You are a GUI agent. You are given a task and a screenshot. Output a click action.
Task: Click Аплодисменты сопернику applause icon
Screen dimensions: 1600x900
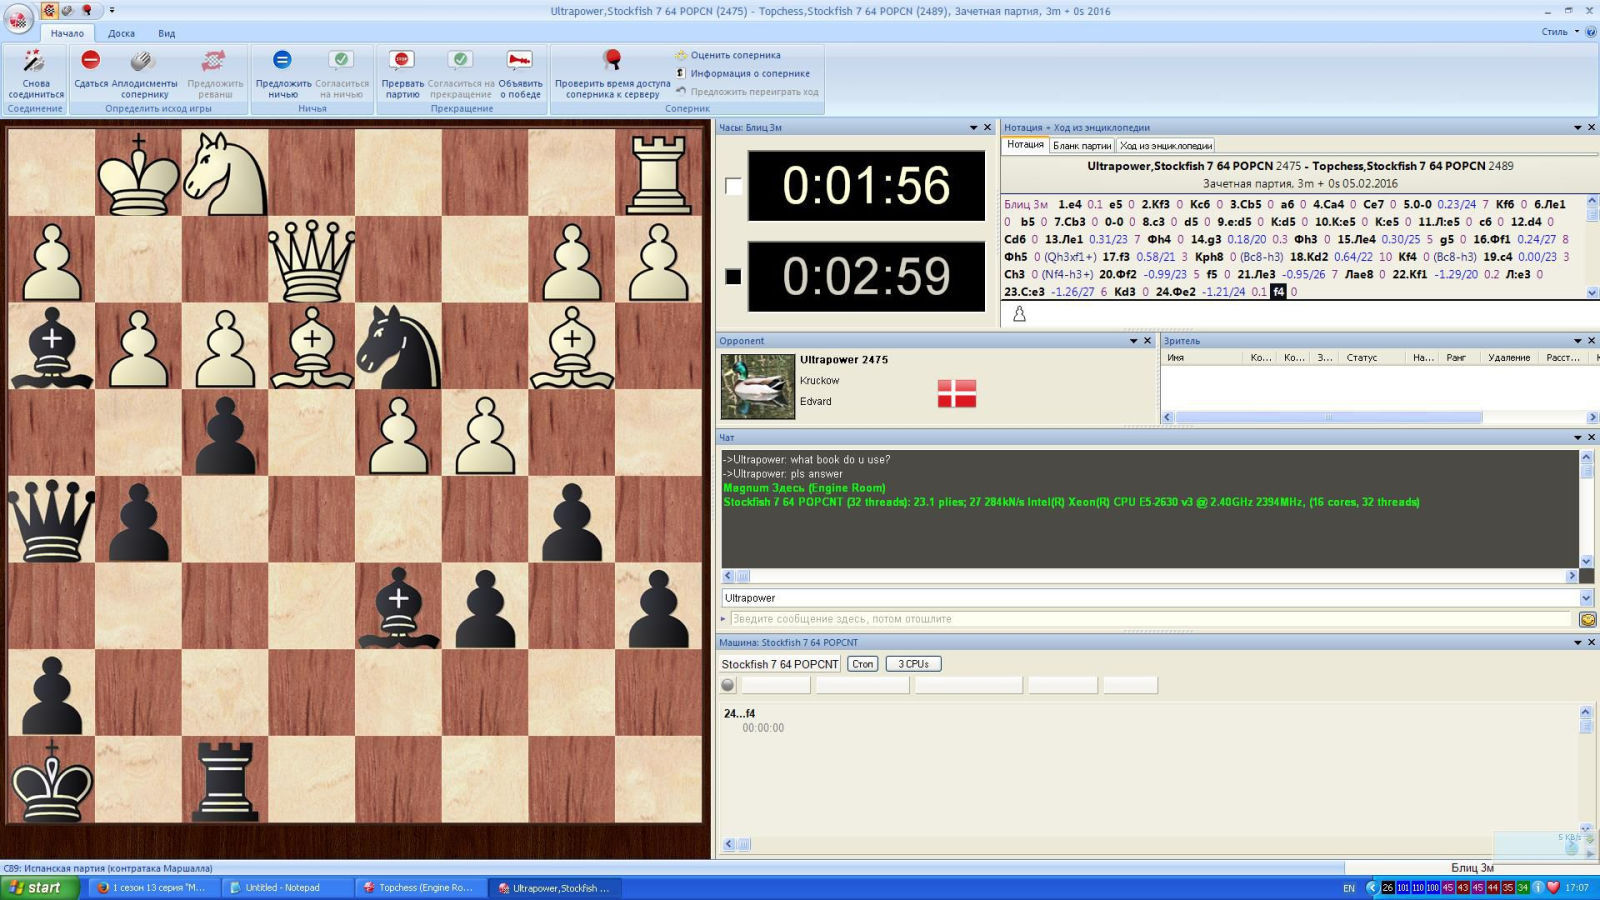tap(143, 60)
